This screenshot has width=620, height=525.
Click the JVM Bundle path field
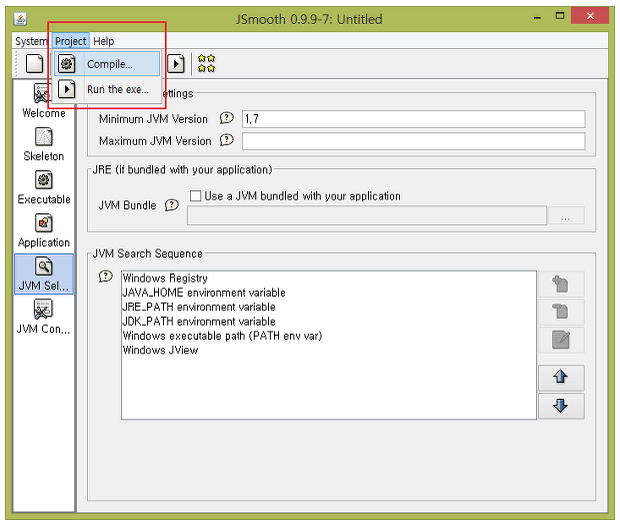click(x=367, y=215)
